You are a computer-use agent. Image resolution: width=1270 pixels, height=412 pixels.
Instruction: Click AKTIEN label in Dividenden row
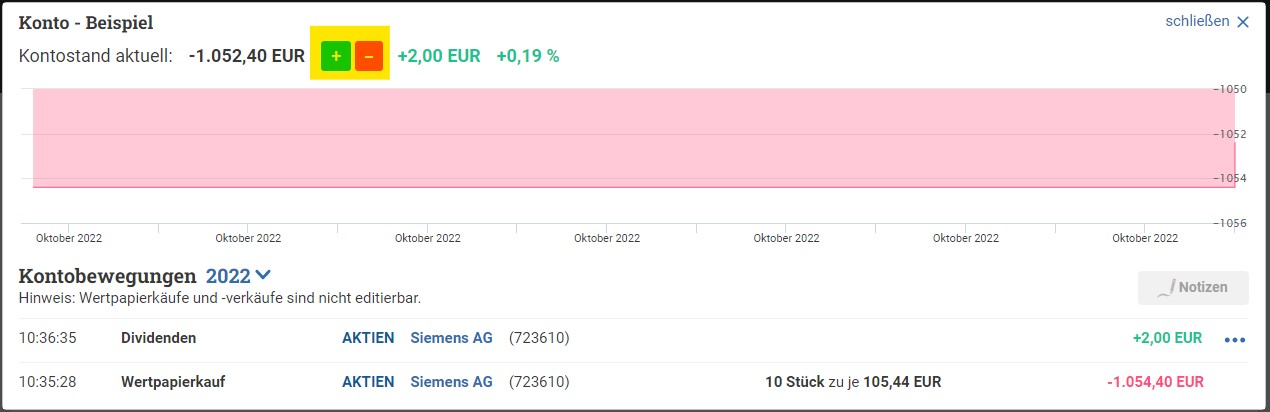[368, 338]
